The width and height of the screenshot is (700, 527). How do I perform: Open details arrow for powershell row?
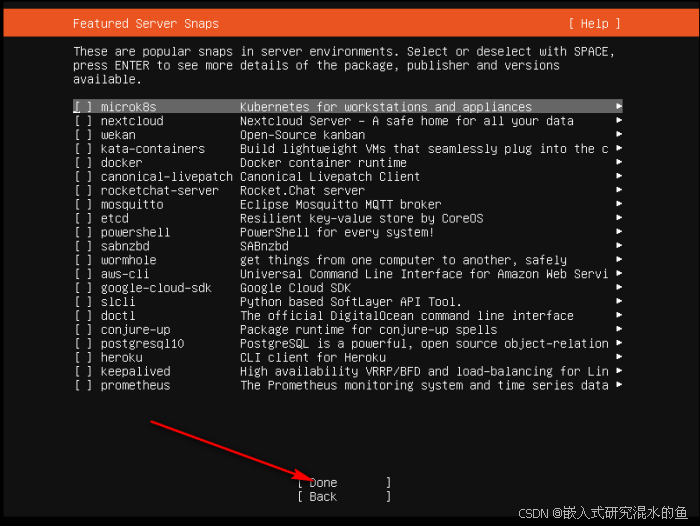click(x=619, y=231)
